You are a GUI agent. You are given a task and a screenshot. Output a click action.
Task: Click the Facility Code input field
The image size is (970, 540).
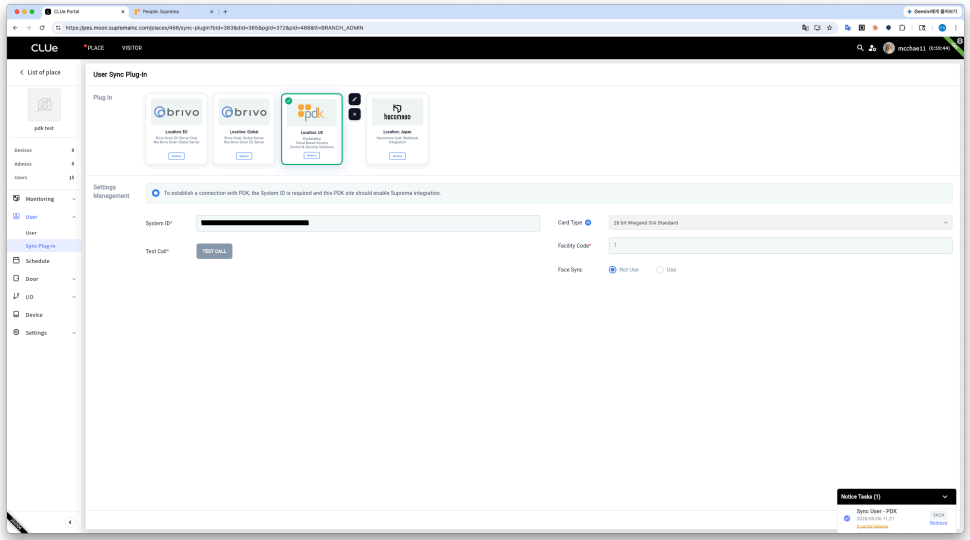780,246
